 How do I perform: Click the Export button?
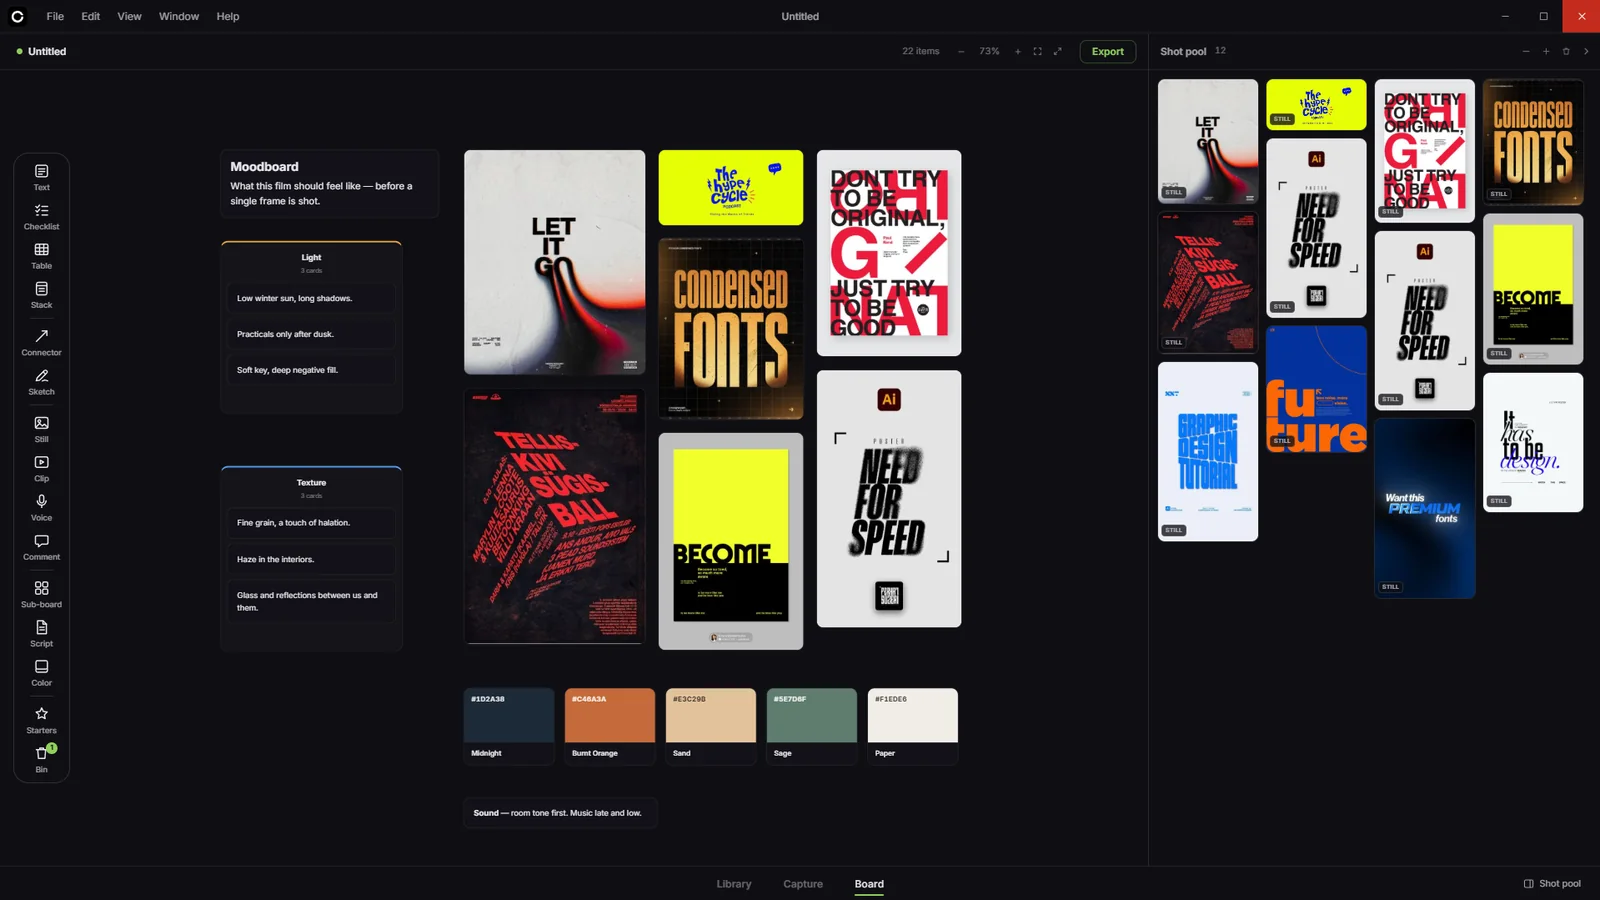(1107, 51)
